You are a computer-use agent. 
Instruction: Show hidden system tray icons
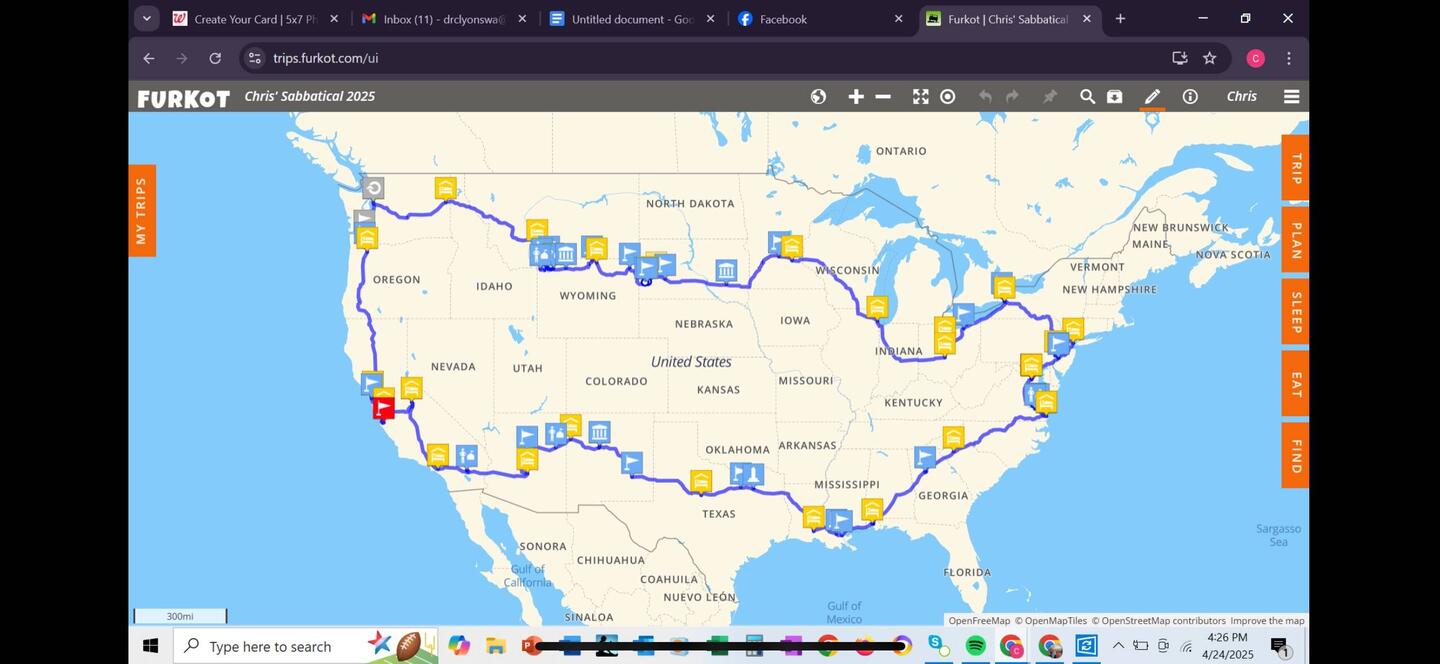coord(1118,646)
